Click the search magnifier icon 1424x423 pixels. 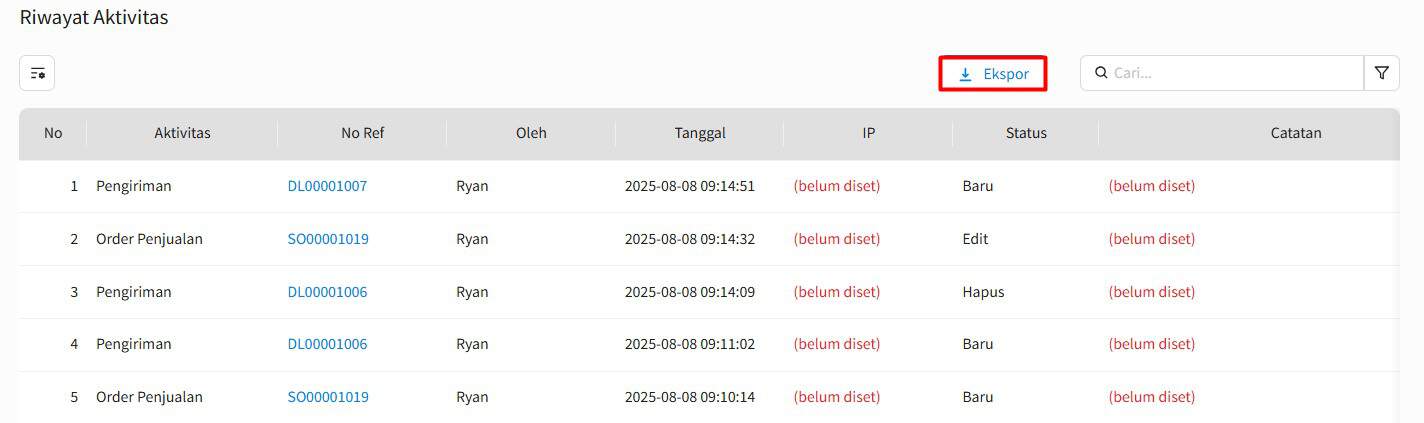click(x=1101, y=73)
